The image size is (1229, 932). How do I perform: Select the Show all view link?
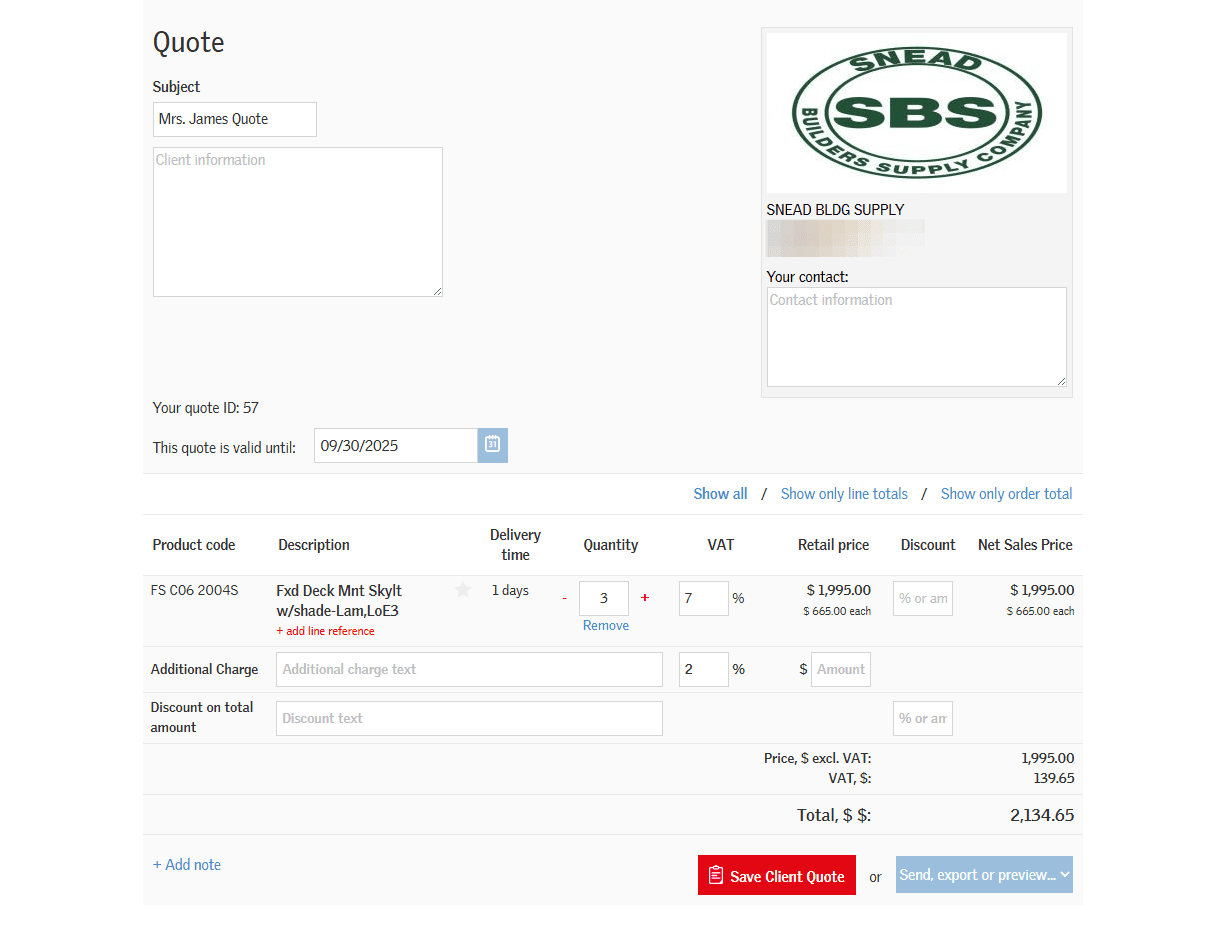coord(720,494)
